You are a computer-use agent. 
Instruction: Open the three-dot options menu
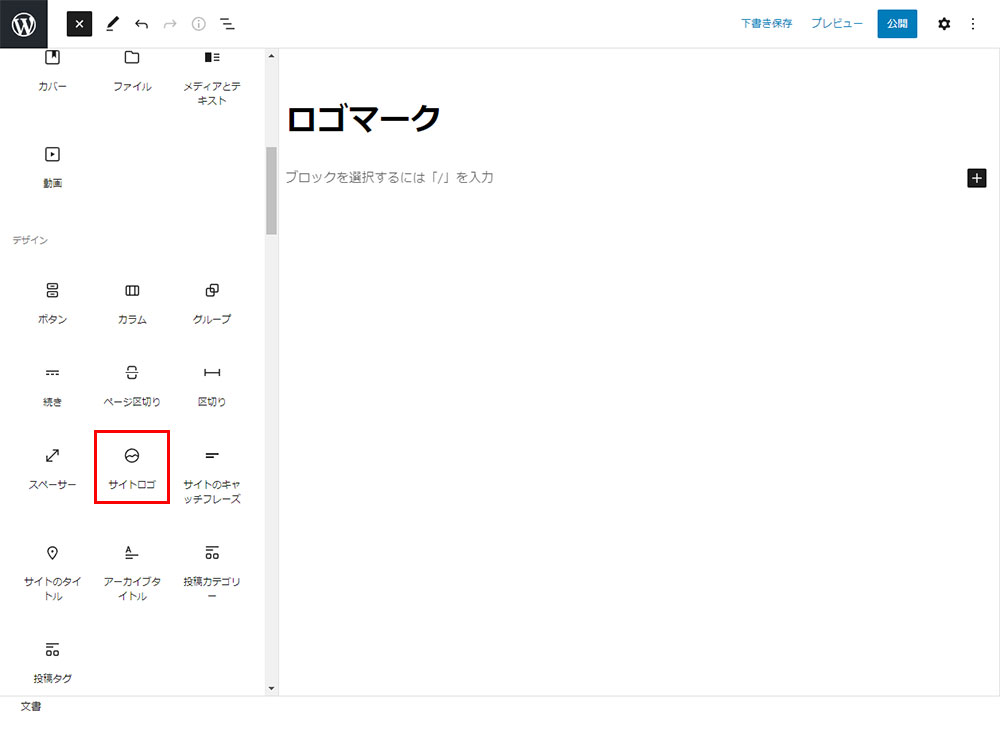pos(973,24)
